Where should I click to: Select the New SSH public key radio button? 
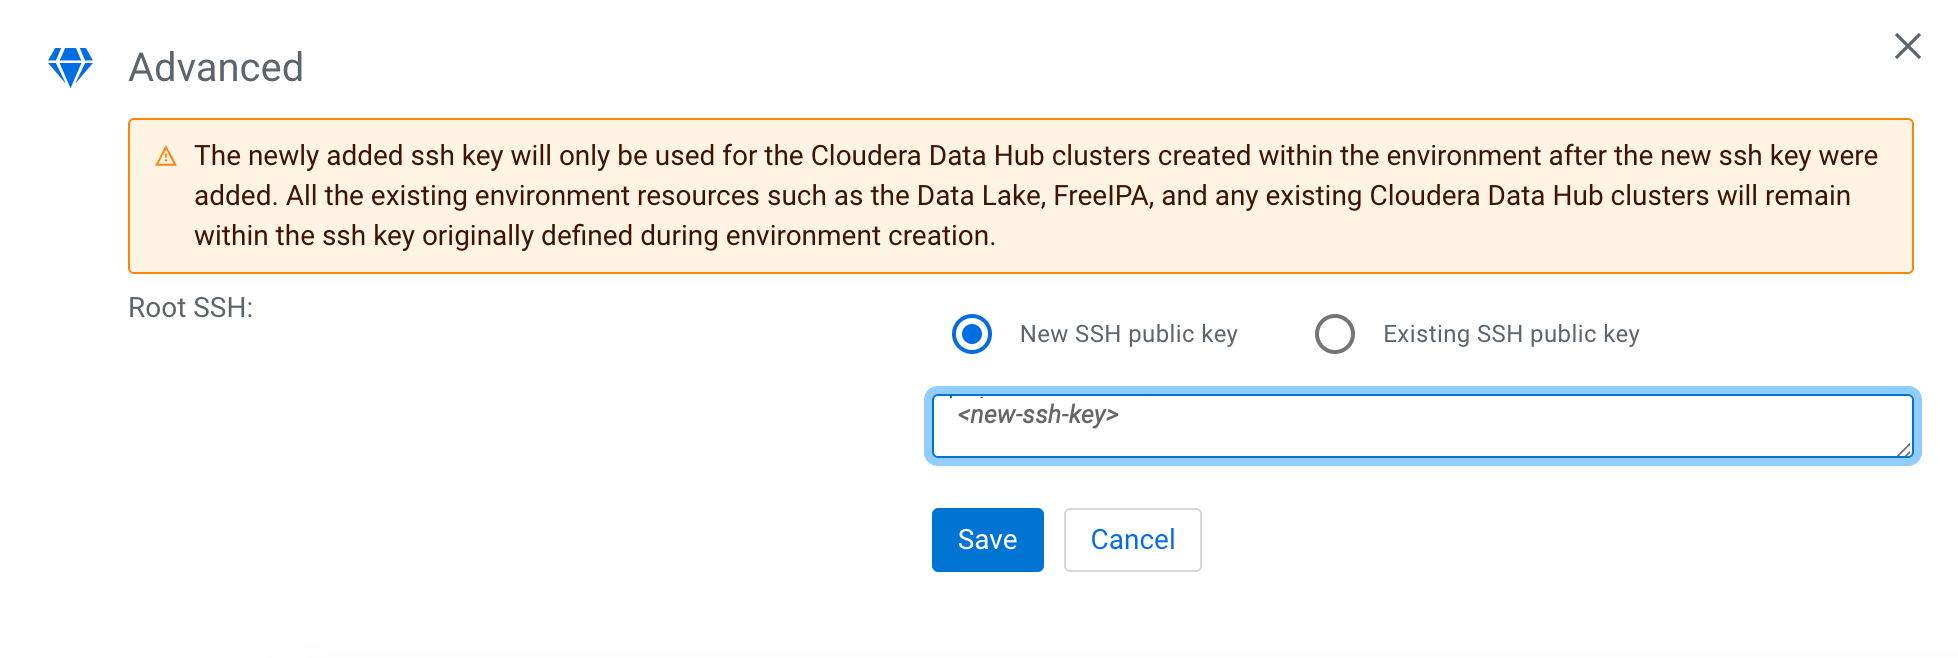point(972,334)
